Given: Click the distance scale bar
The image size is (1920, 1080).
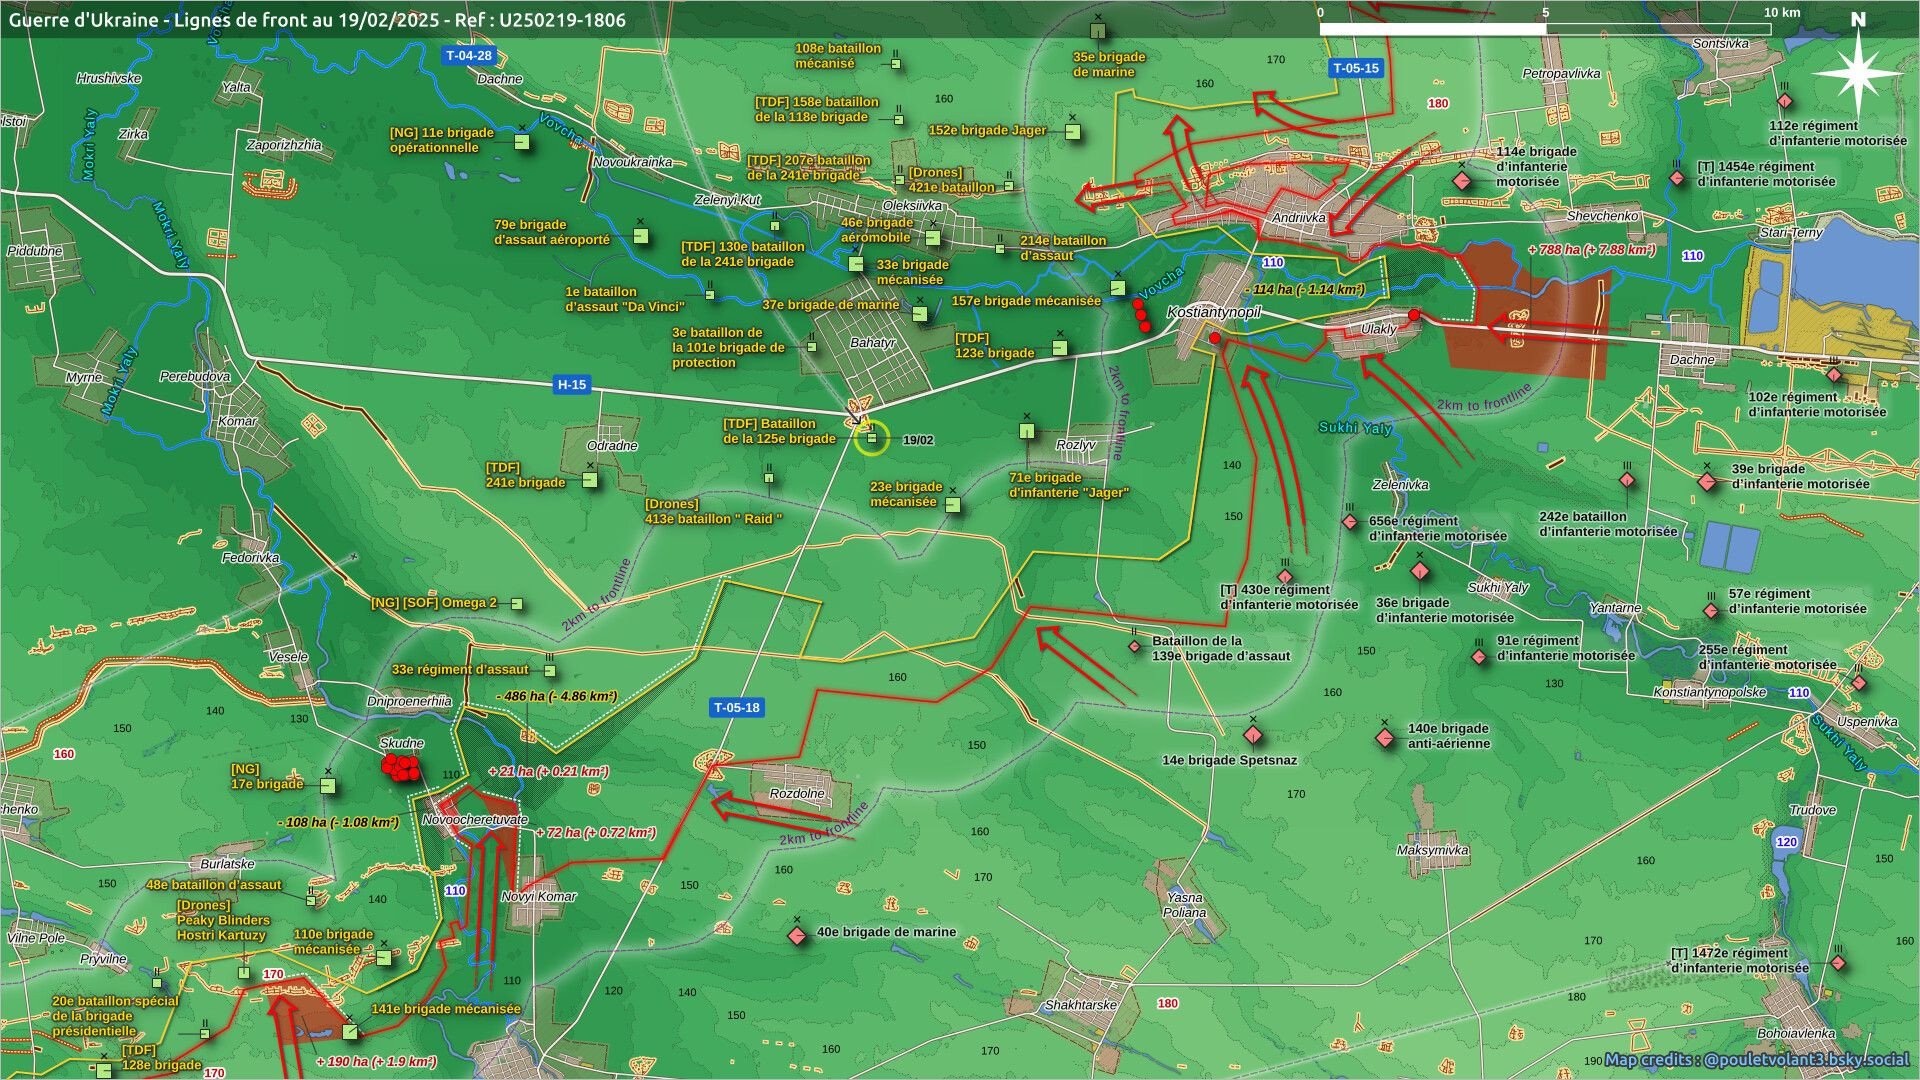Looking at the screenshot, I should (1545, 29).
